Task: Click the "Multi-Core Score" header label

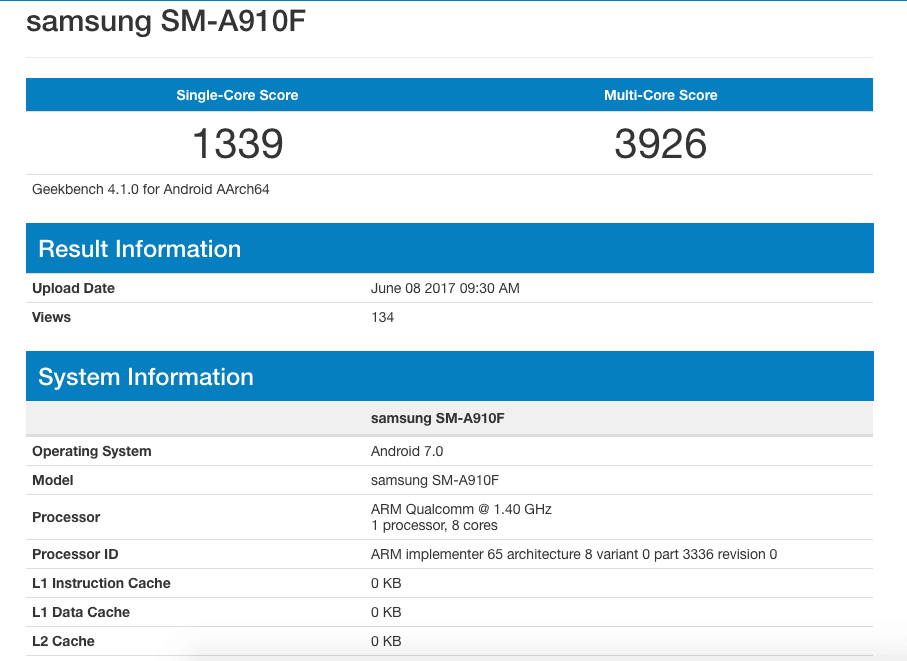Action: (661, 95)
